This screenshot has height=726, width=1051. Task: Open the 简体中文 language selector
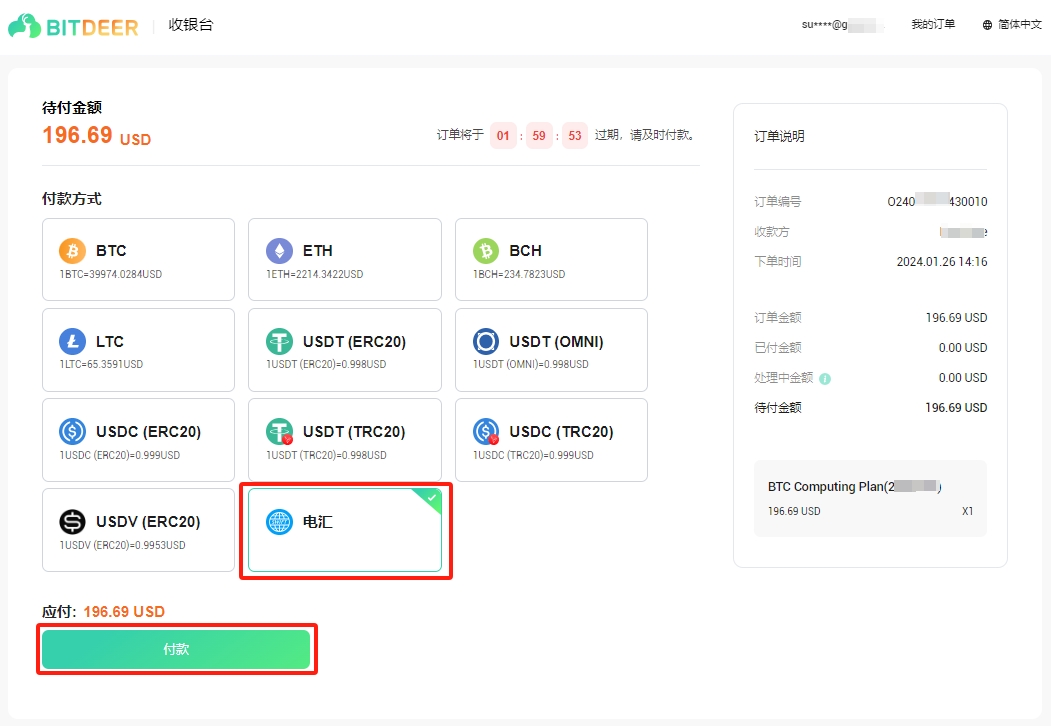click(1012, 25)
